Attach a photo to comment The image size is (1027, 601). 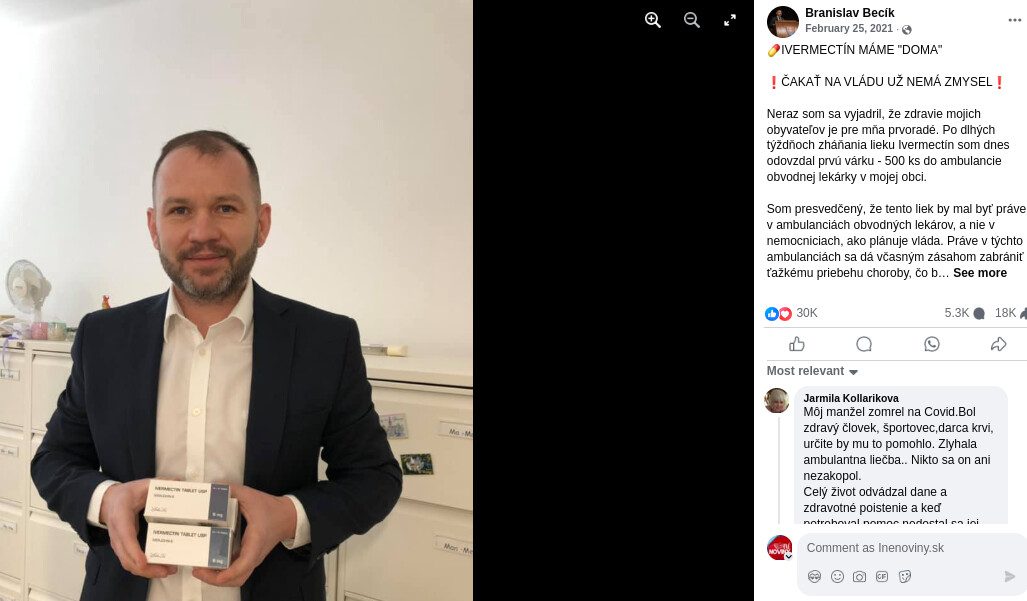click(x=859, y=576)
